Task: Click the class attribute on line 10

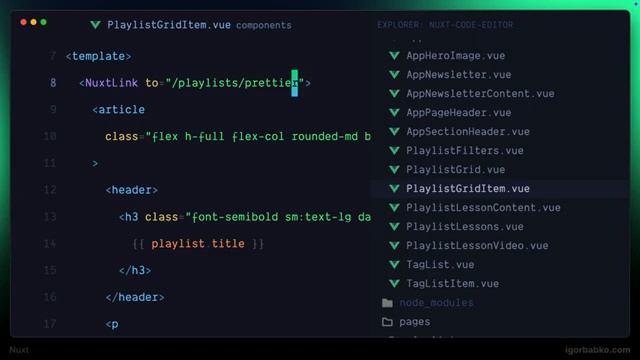Action: 121,137
